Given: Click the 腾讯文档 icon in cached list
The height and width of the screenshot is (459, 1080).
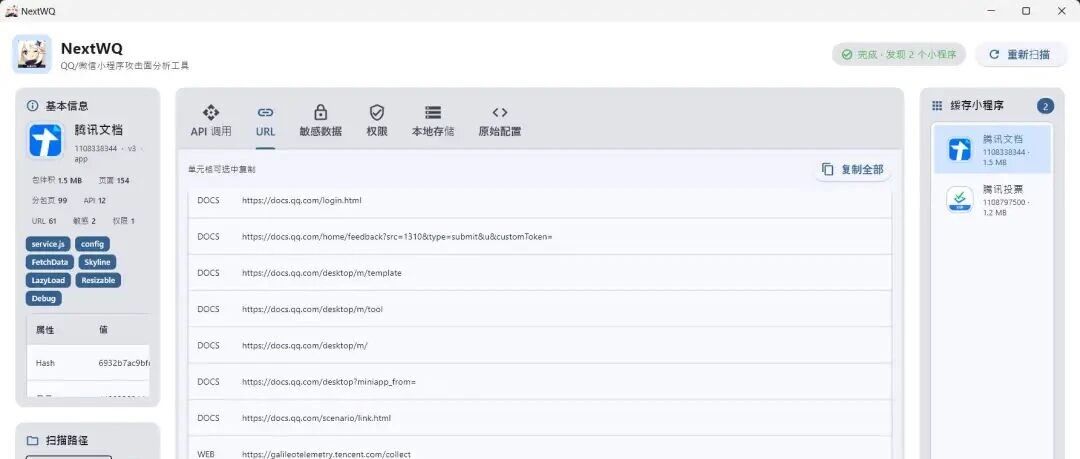Looking at the screenshot, I should pyautogui.click(x=960, y=149).
